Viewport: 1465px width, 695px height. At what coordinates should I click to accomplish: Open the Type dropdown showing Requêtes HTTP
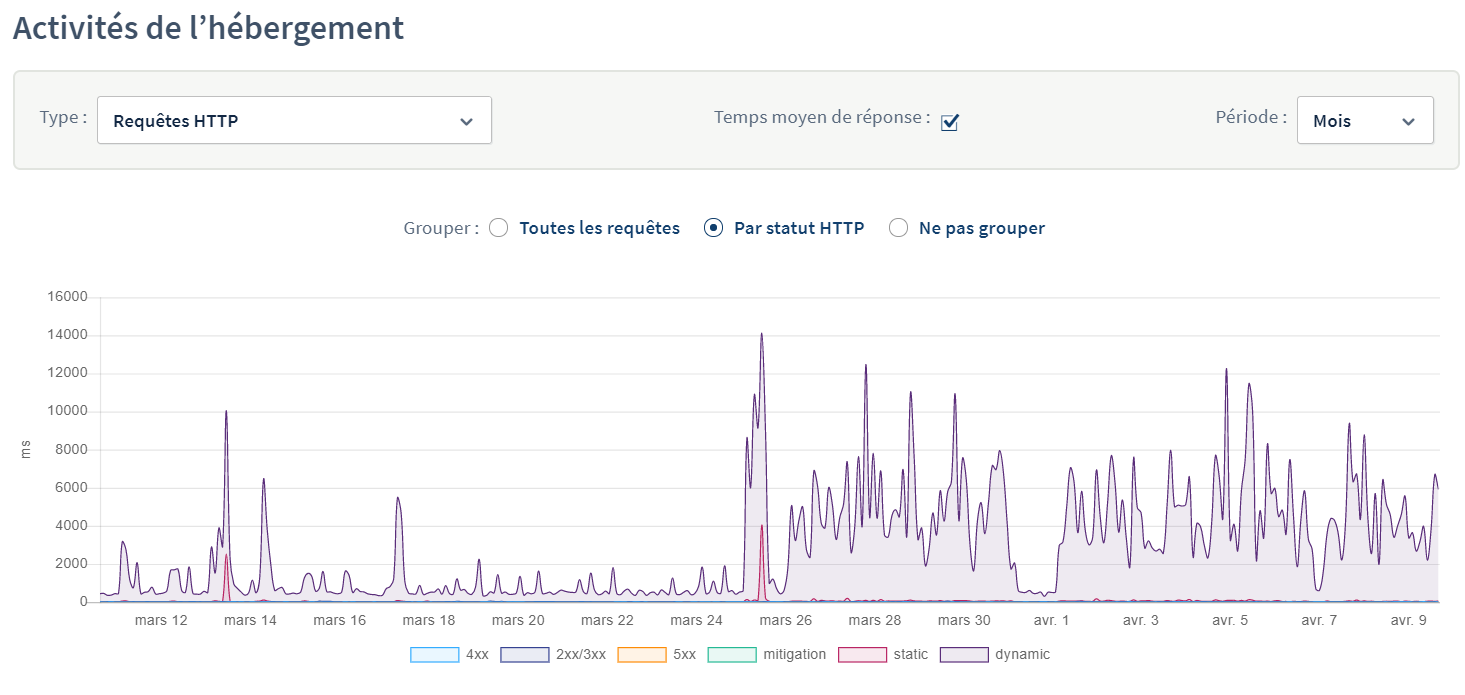click(x=293, y=121)
